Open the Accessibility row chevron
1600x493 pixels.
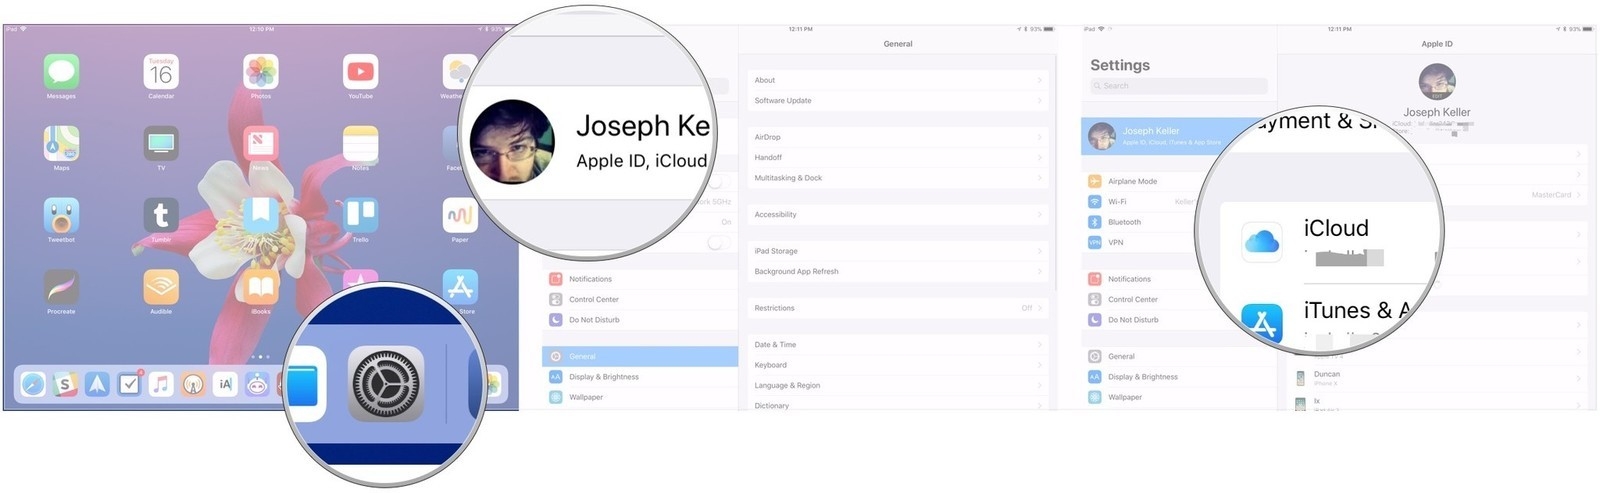[x=1040, y=215]
